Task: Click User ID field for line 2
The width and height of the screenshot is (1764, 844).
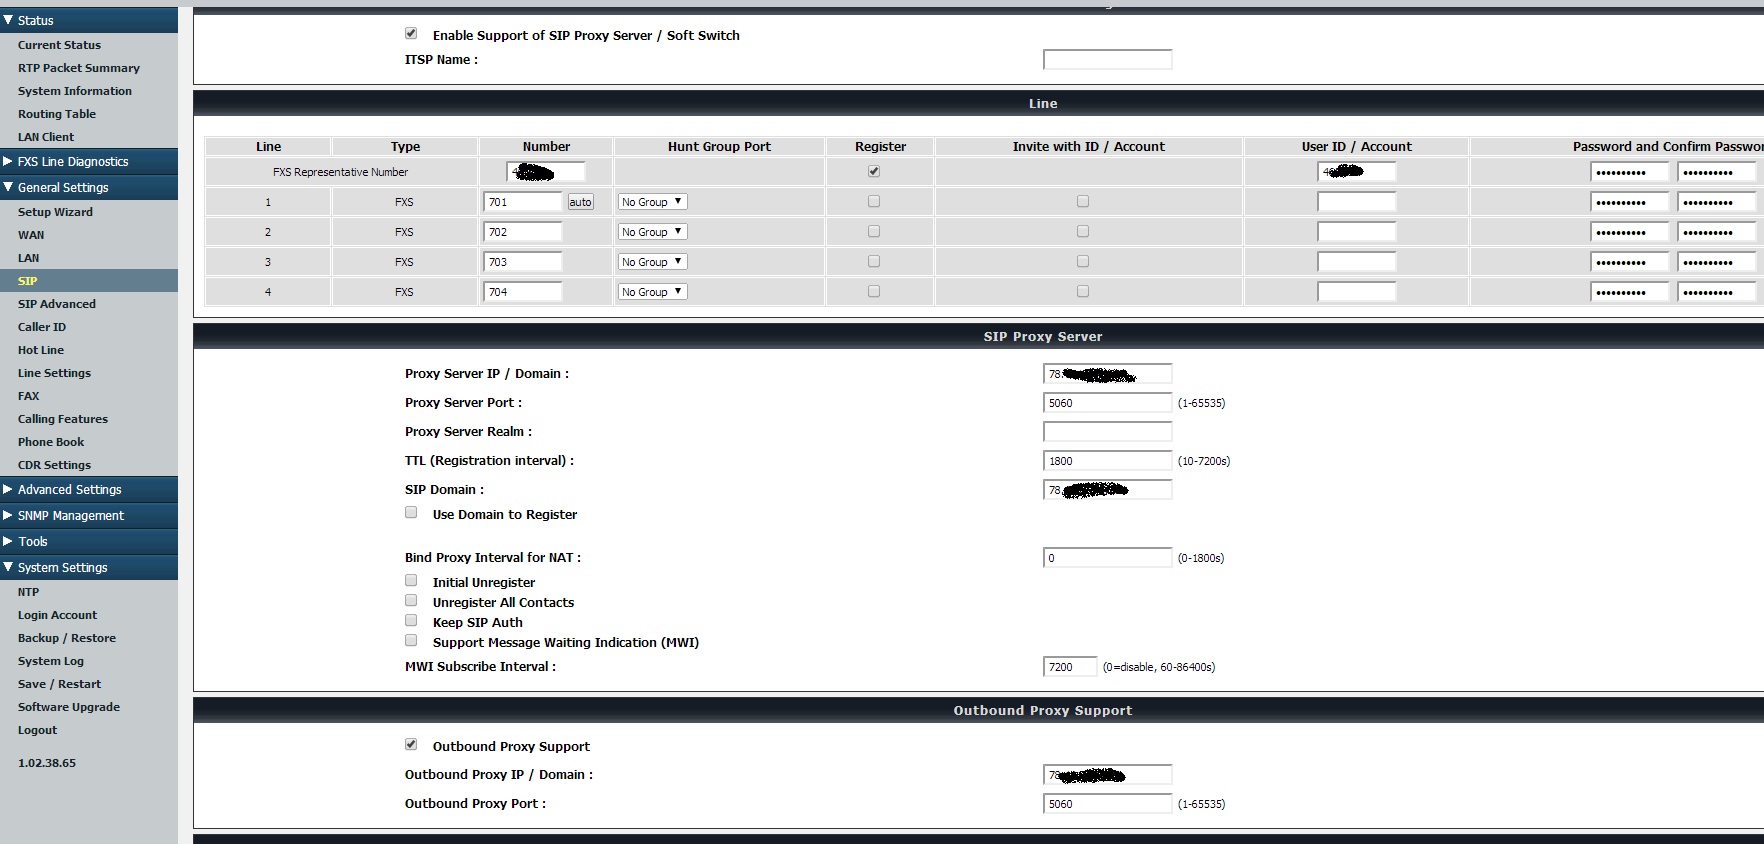Action: 1356,232
